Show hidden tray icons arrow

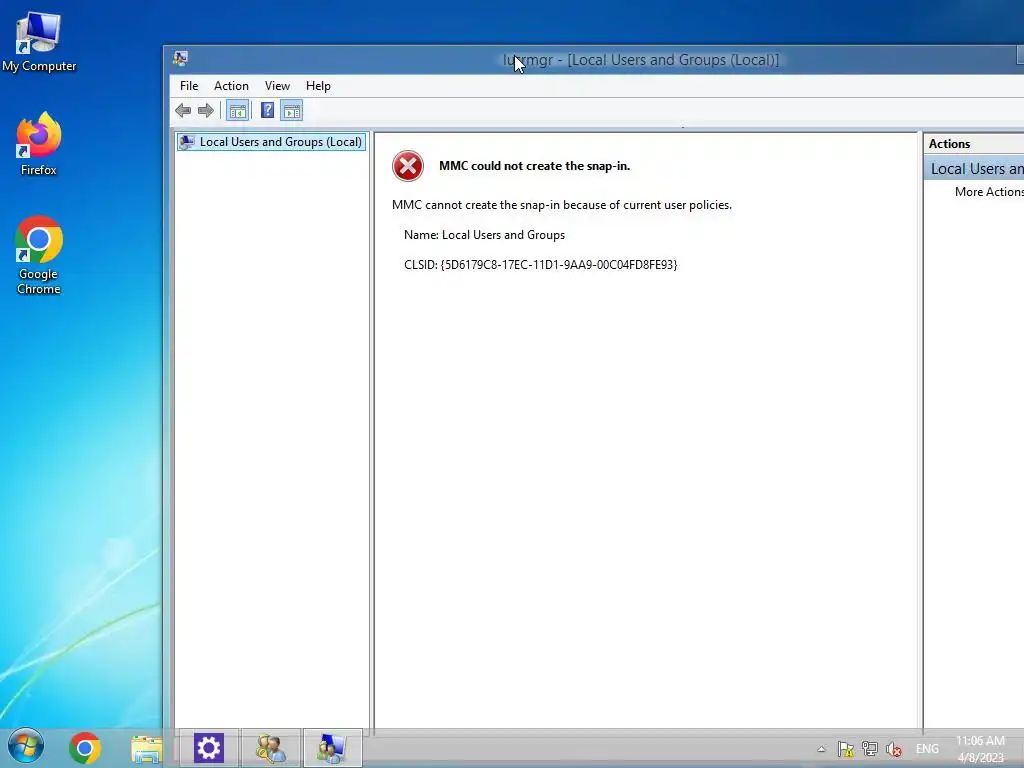[x=822, y=749]
